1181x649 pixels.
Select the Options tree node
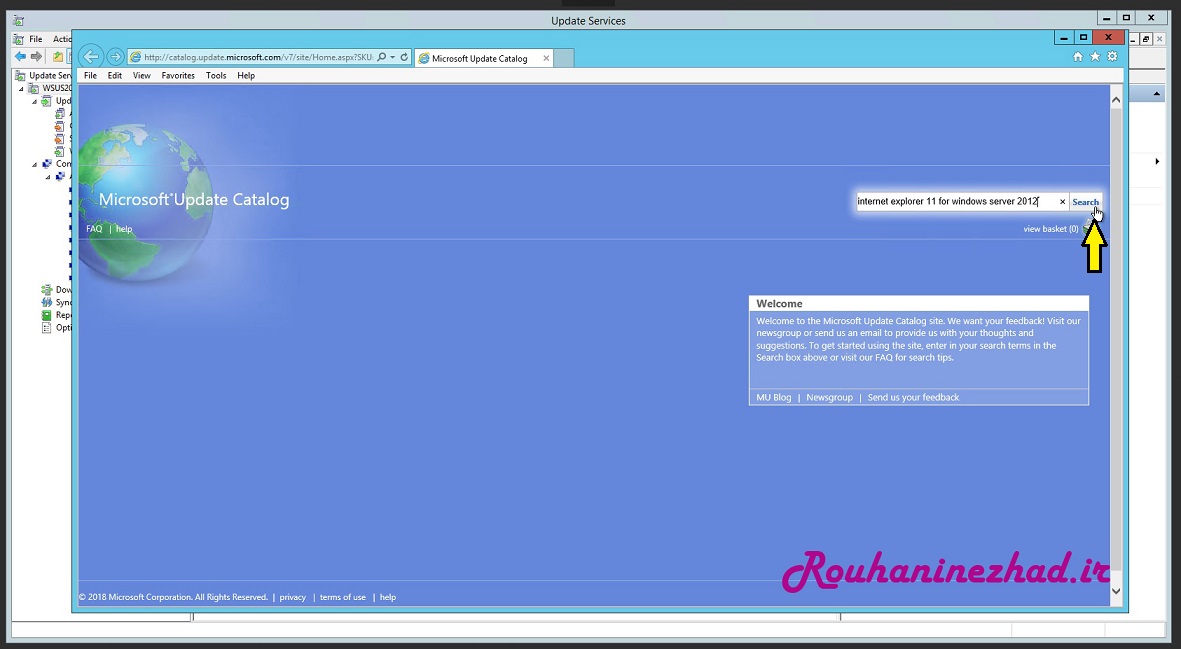[x=56, y=328]
